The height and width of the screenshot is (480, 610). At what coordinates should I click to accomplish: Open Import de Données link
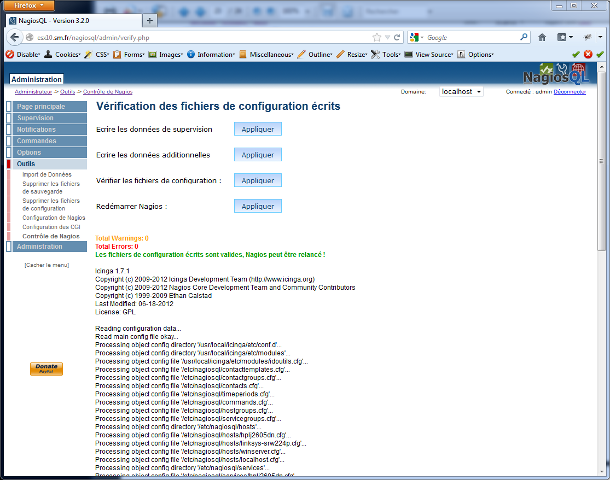tap(47, 175)
